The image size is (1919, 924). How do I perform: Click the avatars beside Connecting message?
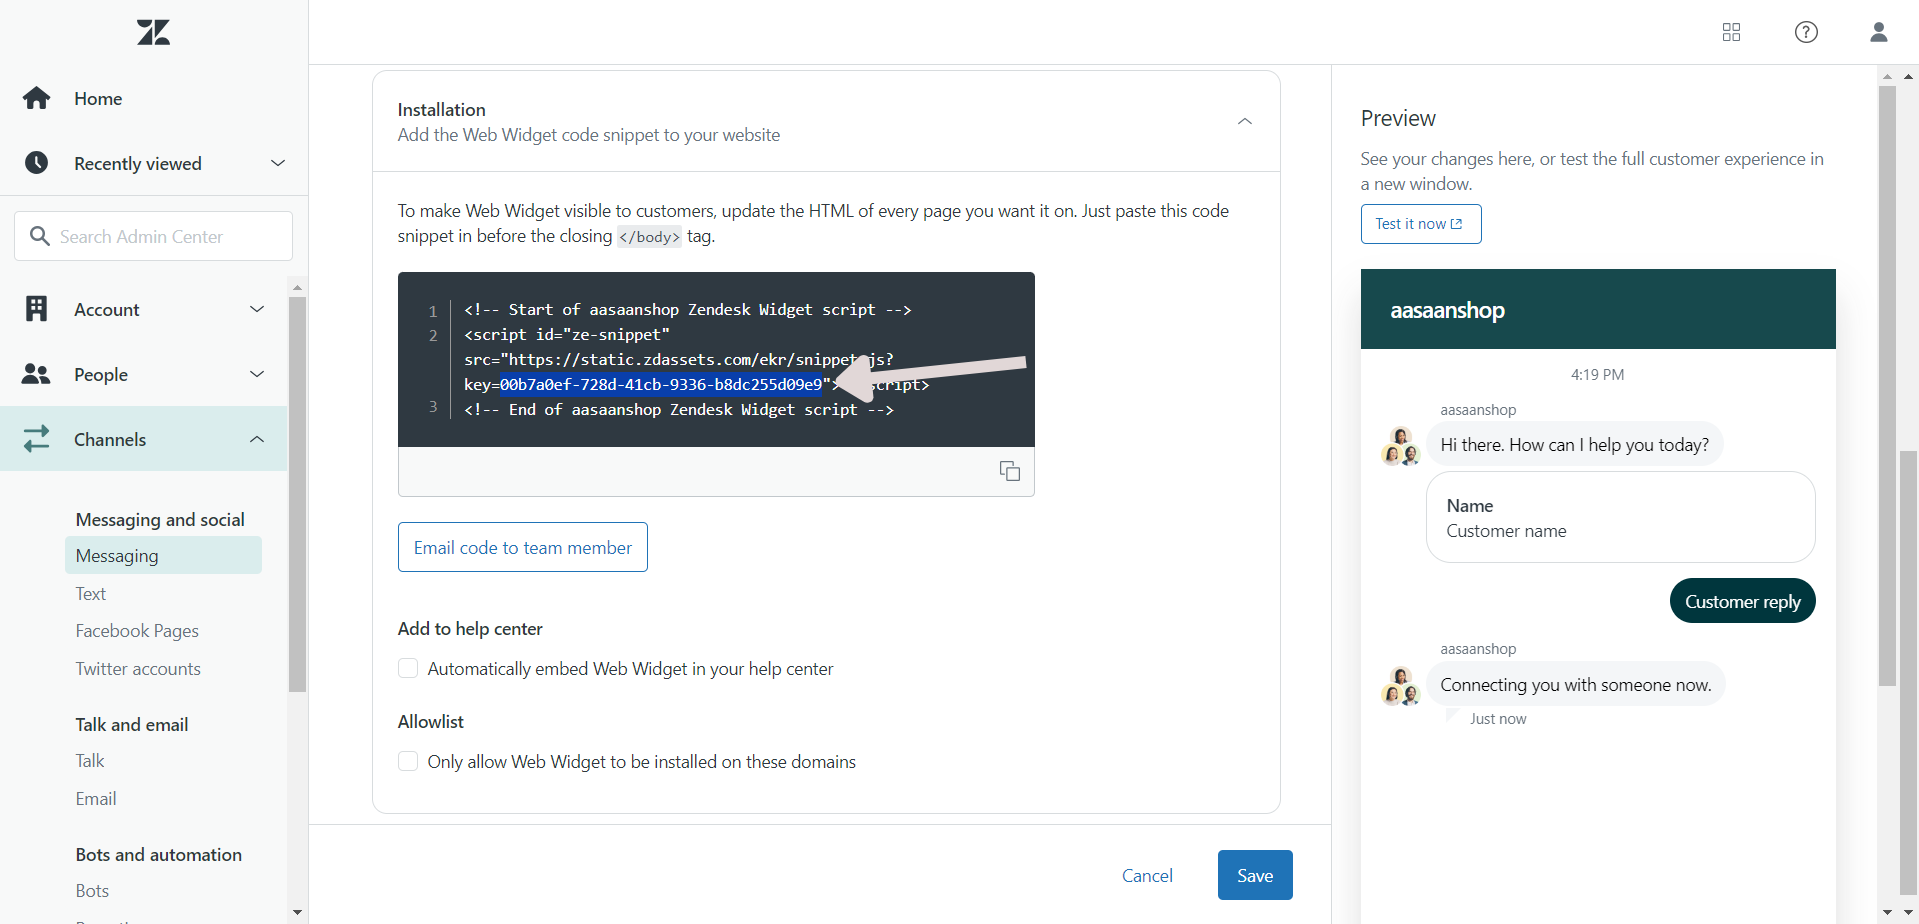click(x=1400, y=686)
